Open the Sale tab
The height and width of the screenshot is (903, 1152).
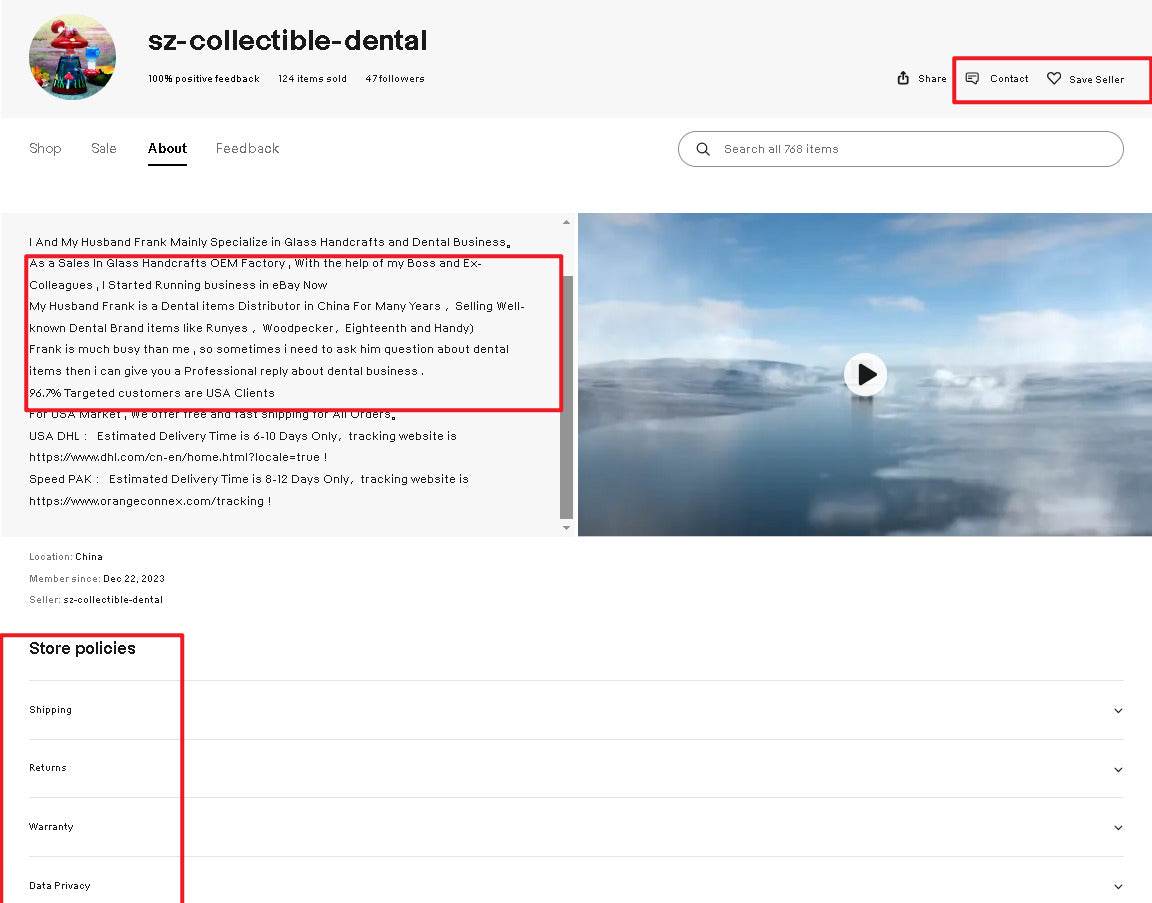[104, 148]
